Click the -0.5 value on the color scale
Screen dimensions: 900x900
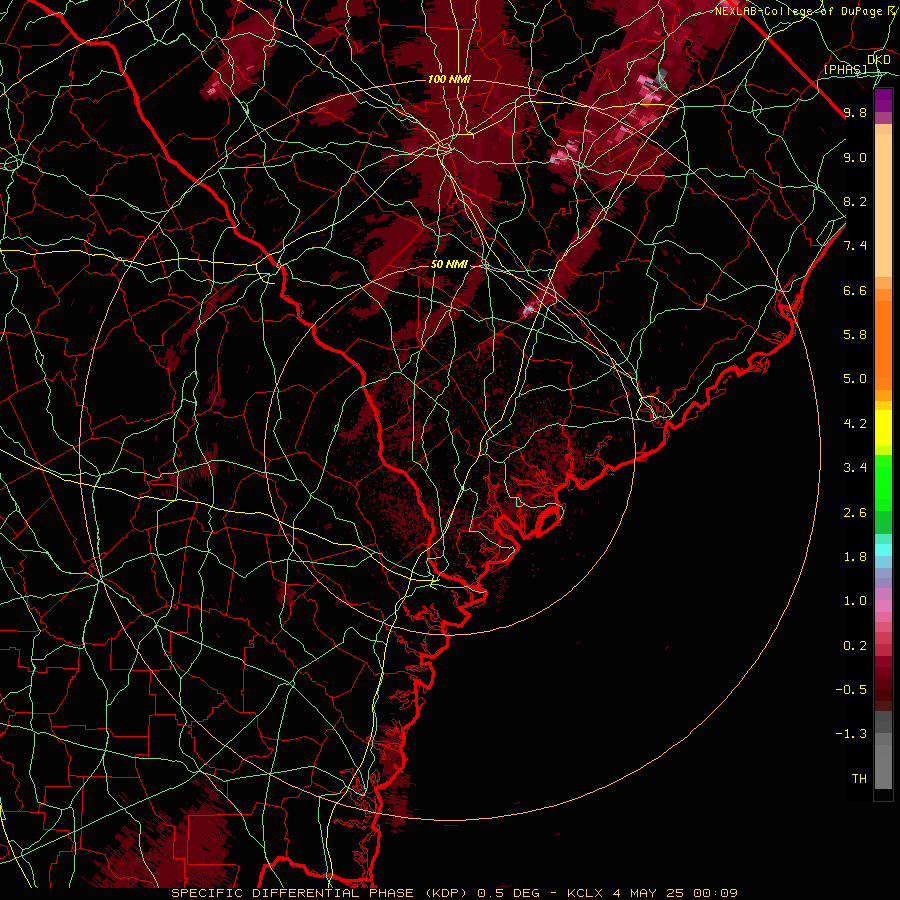(851, 690)
